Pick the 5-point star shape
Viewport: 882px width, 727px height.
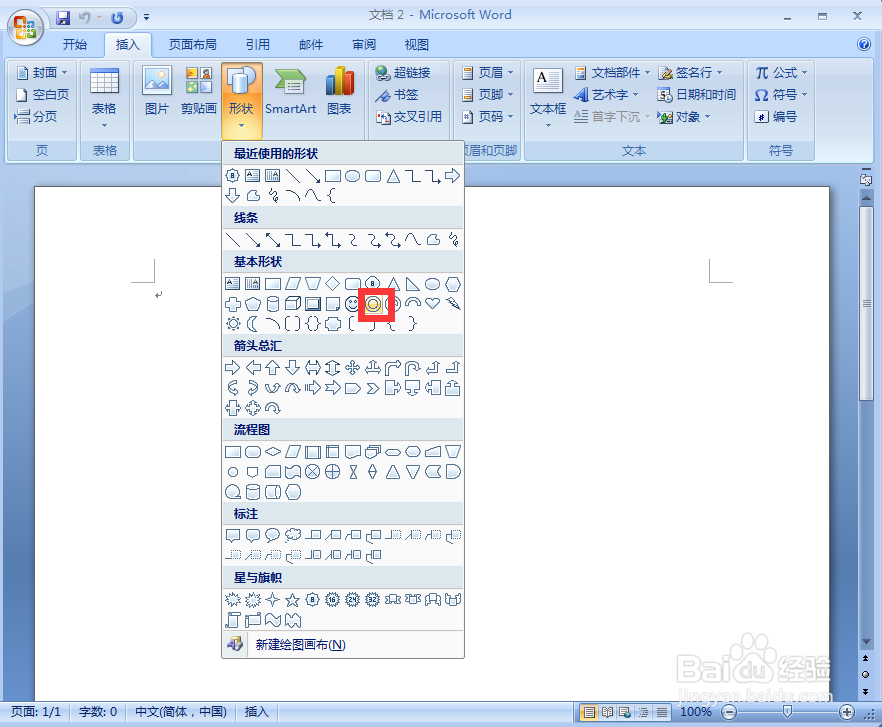292,600
